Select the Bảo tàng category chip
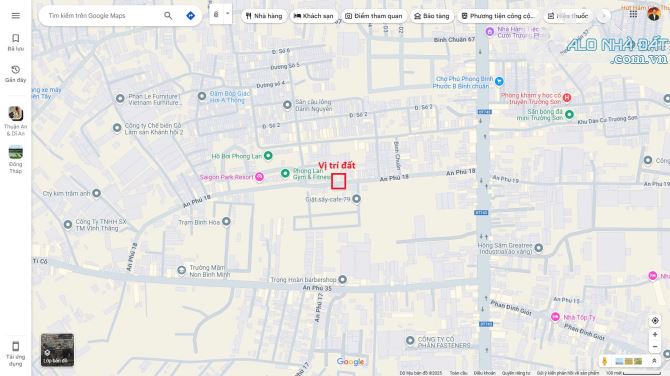The image size is (670, 376). 432,16
